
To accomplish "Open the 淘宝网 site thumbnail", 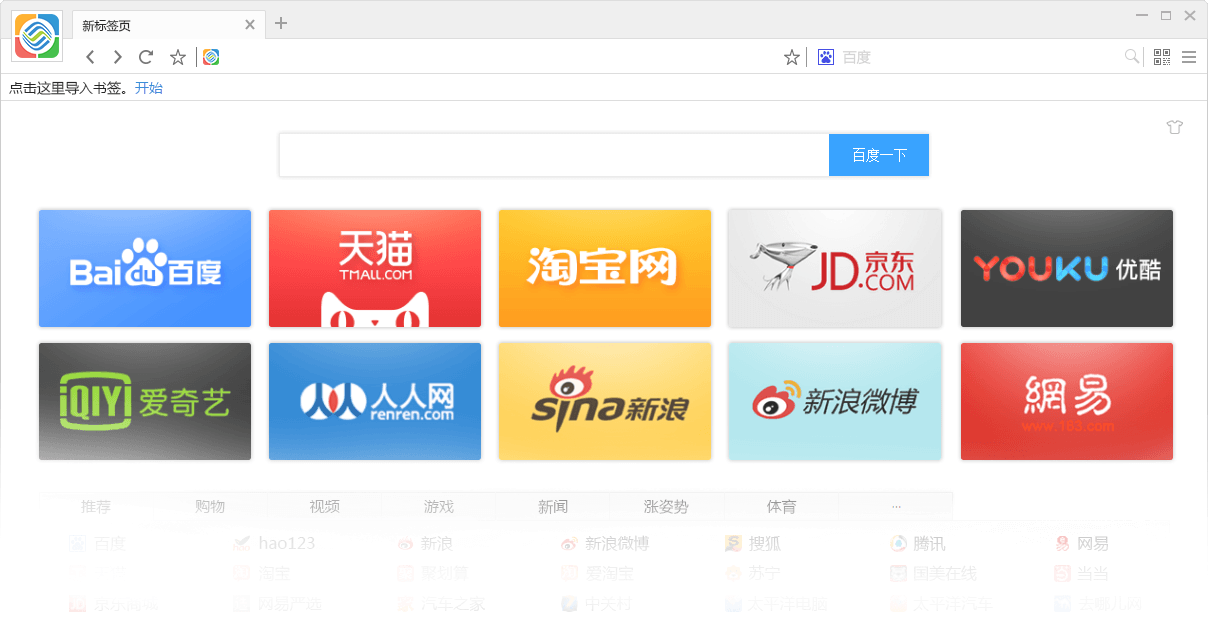I will (x=604, y=268).
